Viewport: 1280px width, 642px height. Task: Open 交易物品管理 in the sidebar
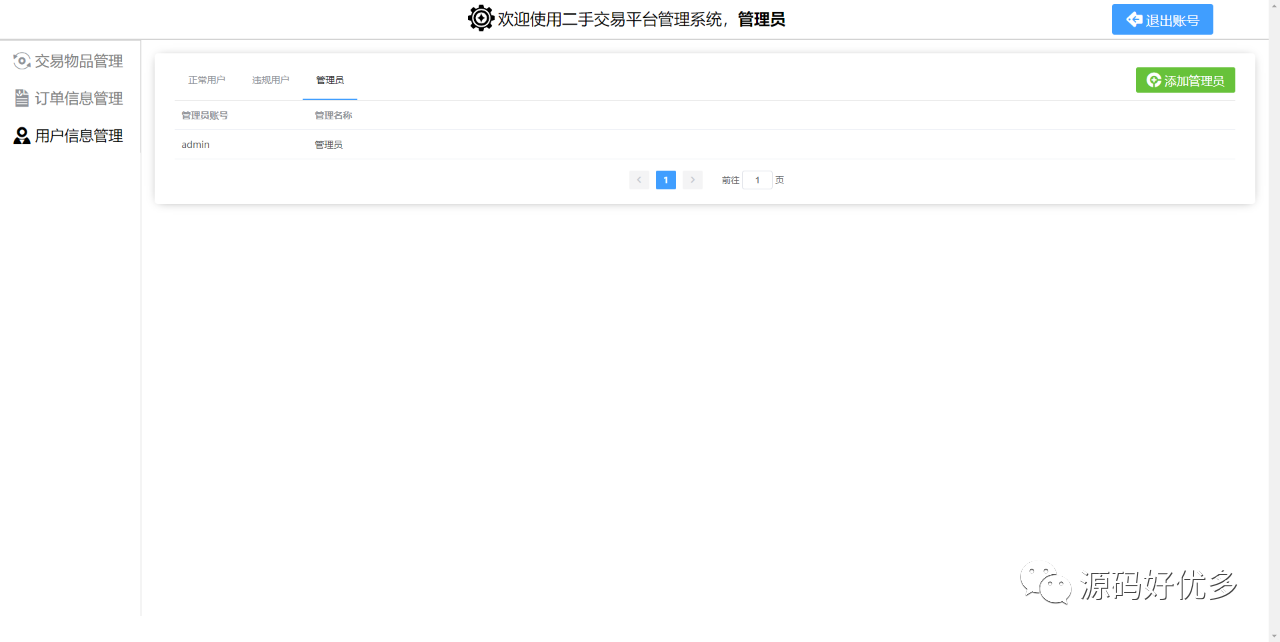pyautogui.click(x=68, y=61)
